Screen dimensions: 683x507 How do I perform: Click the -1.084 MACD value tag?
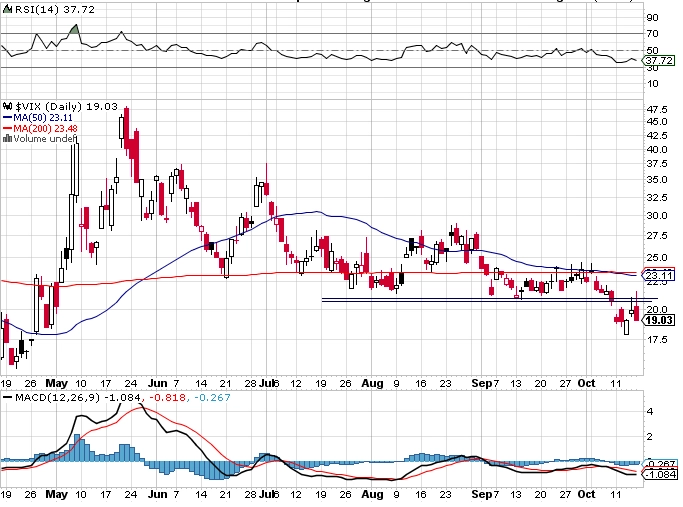tap(660, 474)
